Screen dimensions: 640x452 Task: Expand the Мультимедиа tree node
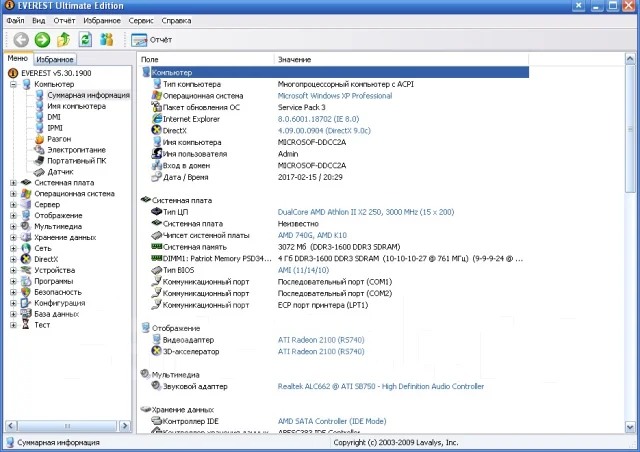point(13,227)
